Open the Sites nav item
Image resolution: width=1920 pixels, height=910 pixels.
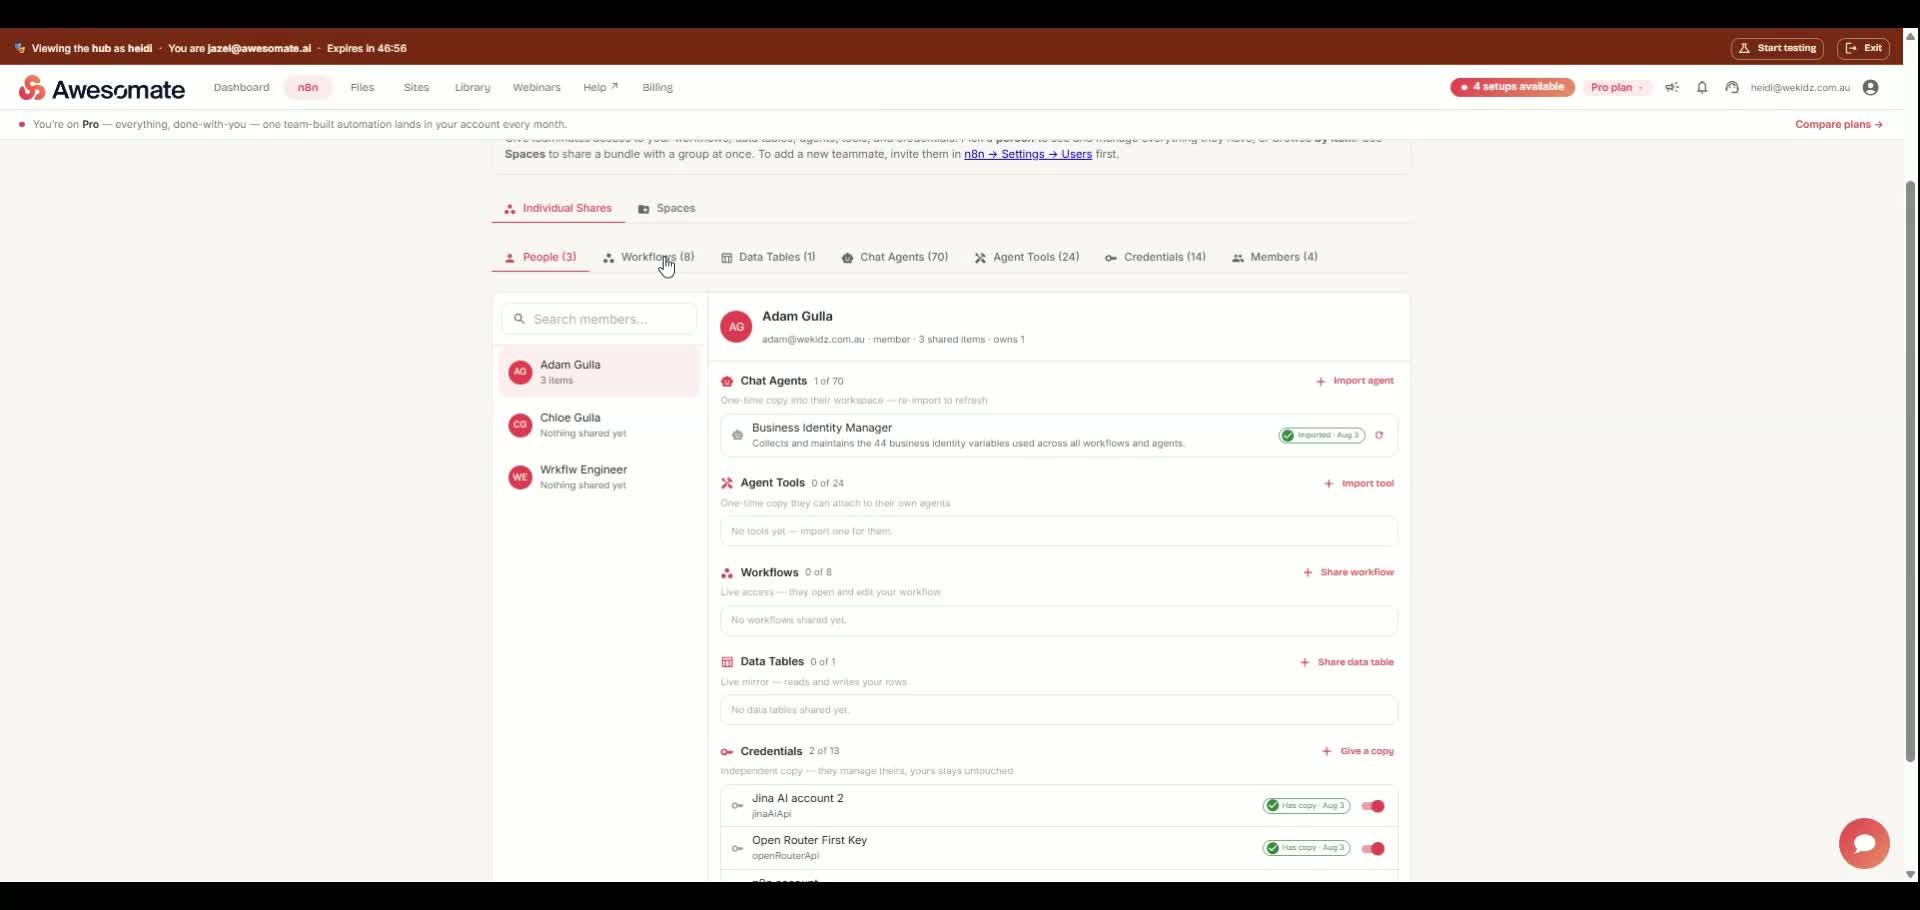click(416, 88)
